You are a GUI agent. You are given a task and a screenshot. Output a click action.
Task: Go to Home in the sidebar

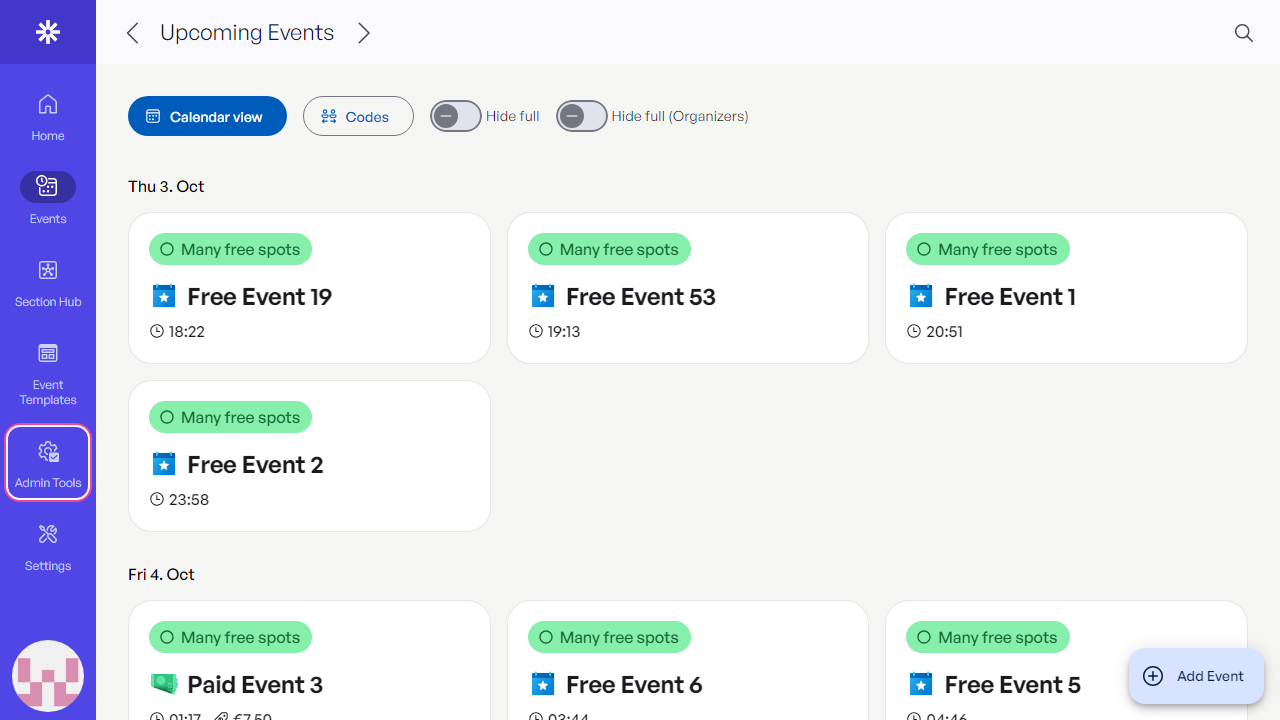[x=47, y=117]
